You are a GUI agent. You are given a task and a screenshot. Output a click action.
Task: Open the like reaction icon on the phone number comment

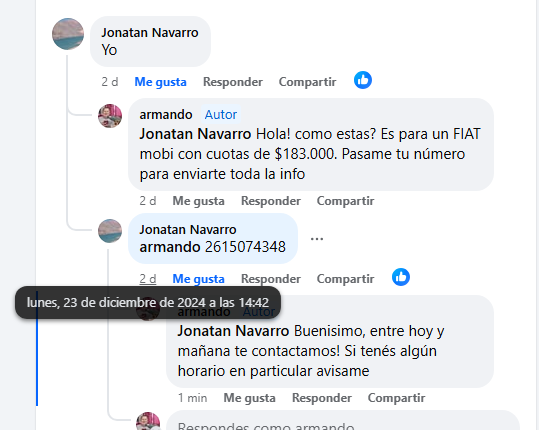coord(401,277)
